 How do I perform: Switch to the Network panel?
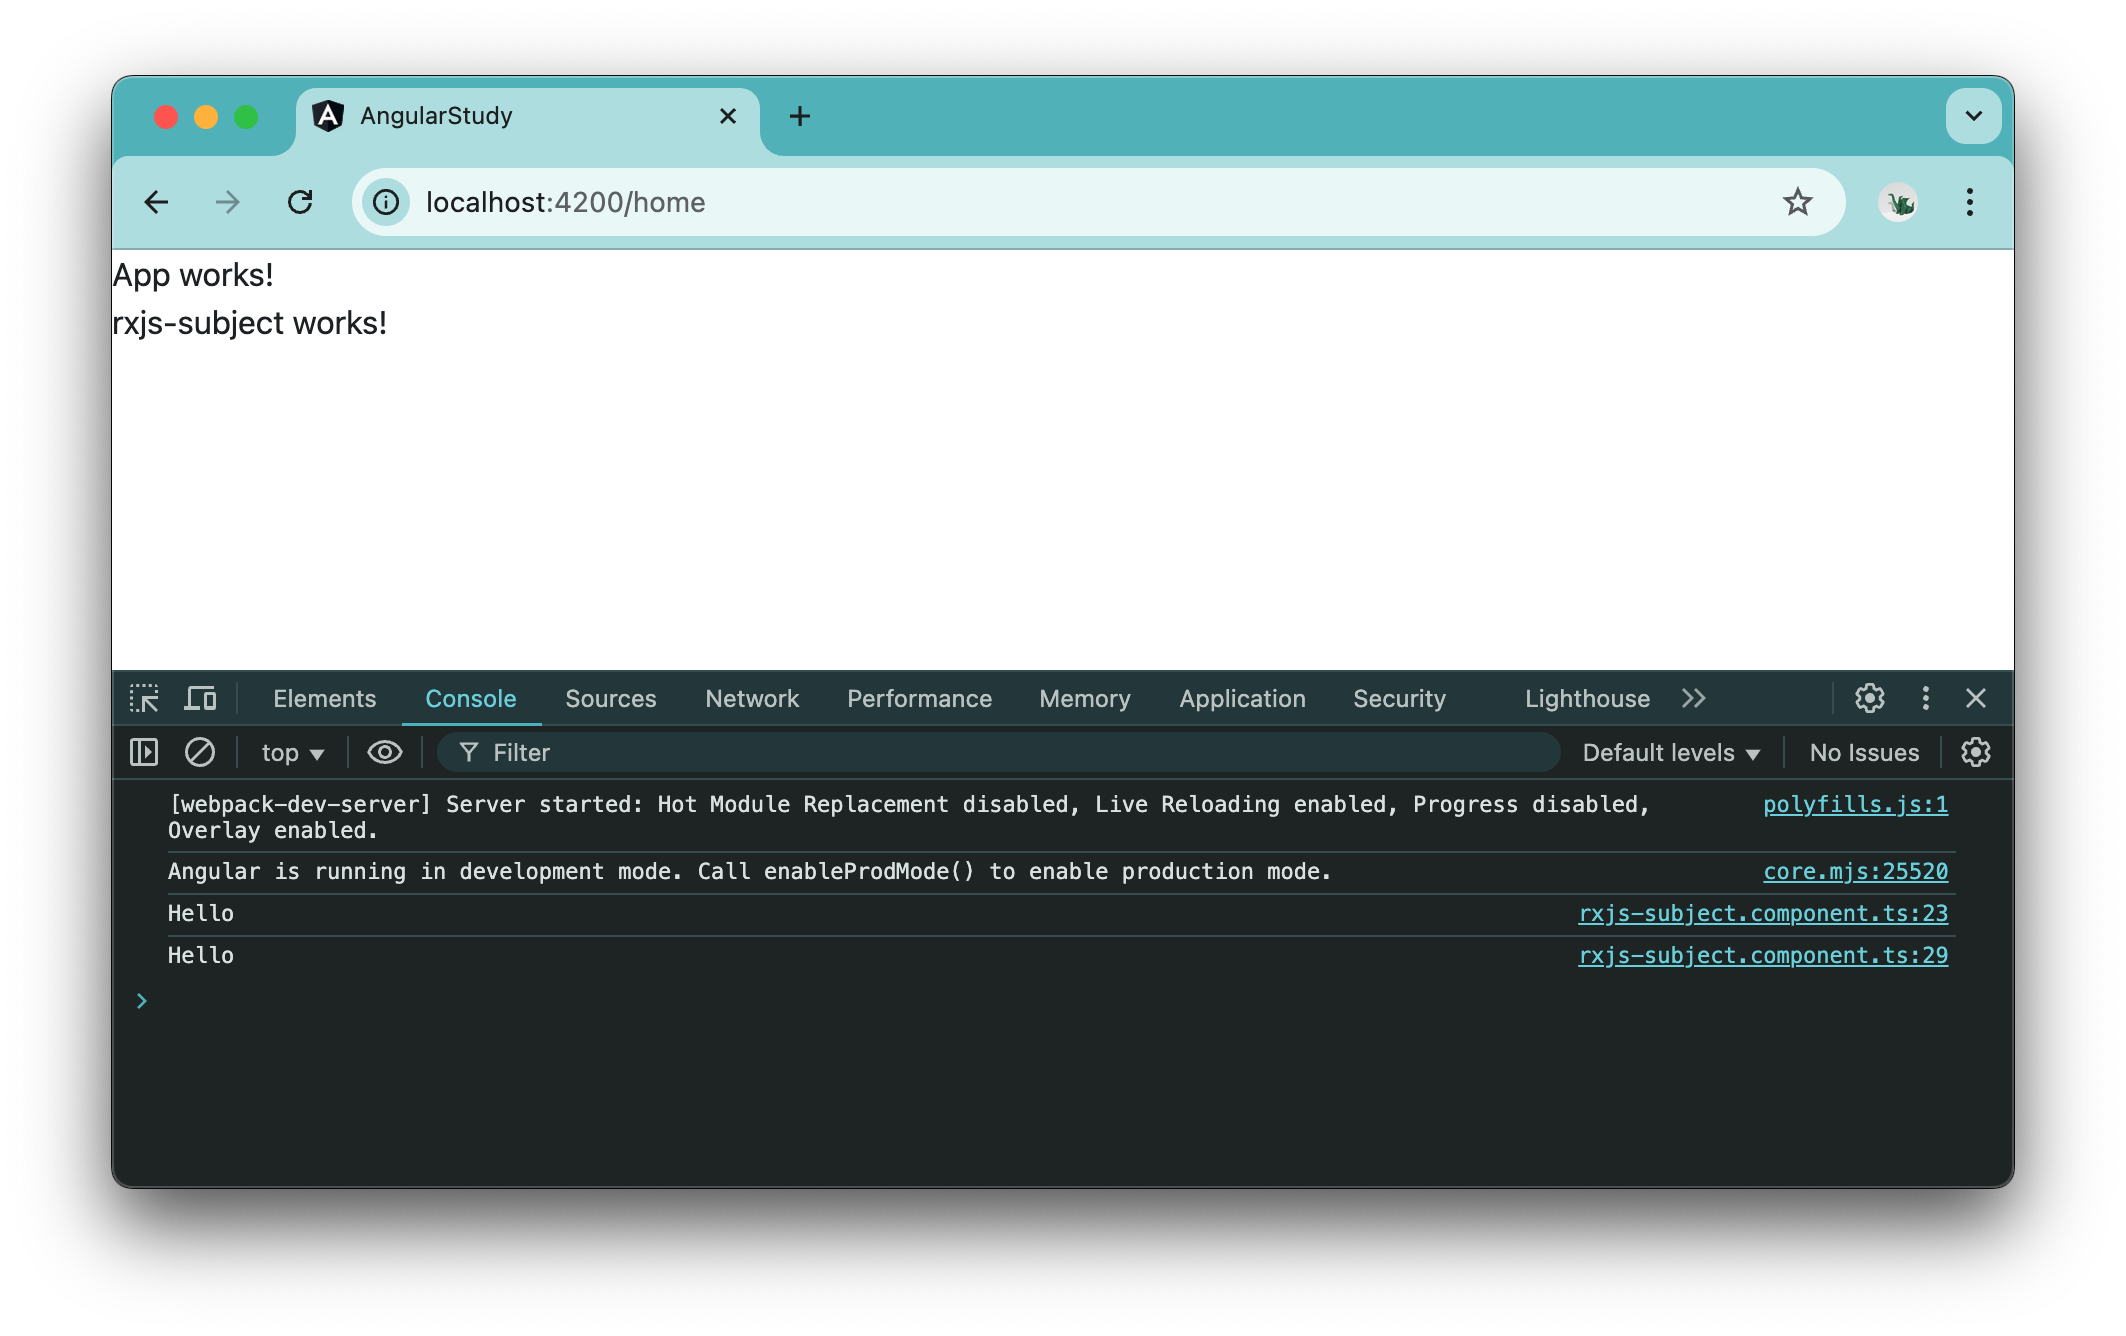click(751, 698)
